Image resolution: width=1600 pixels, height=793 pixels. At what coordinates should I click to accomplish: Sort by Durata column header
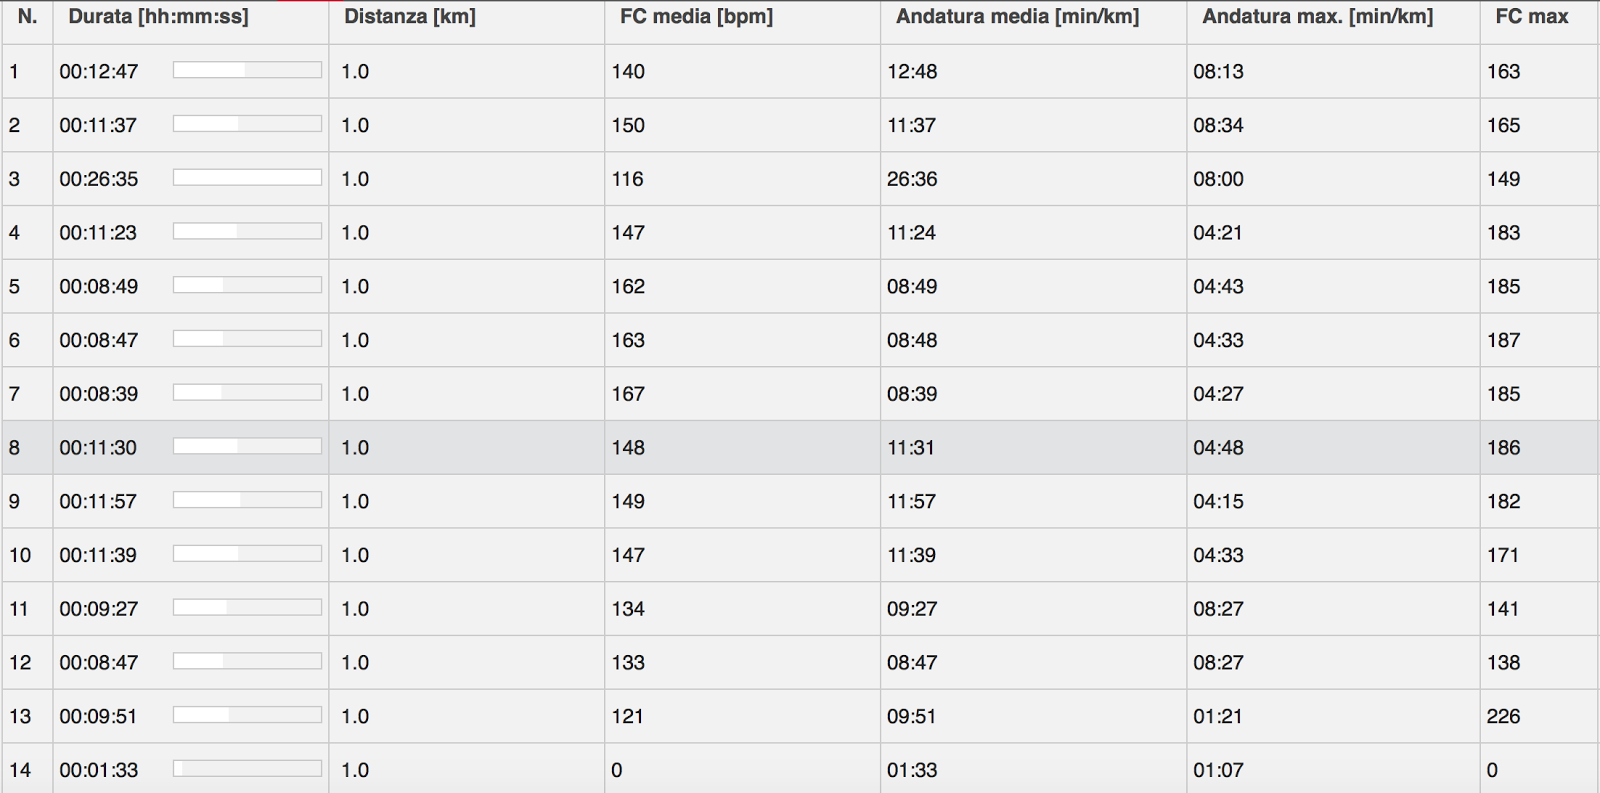point(158,17)
